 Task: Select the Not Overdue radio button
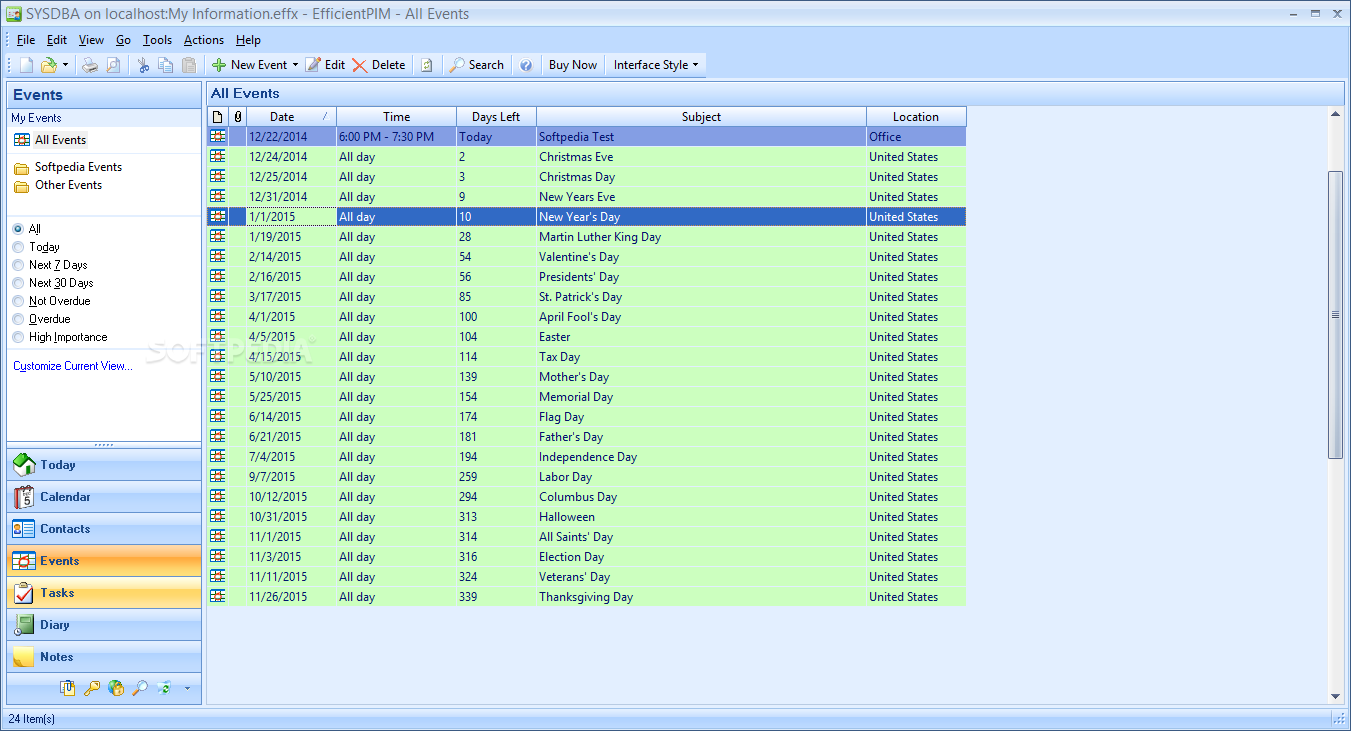coord(18,301)
